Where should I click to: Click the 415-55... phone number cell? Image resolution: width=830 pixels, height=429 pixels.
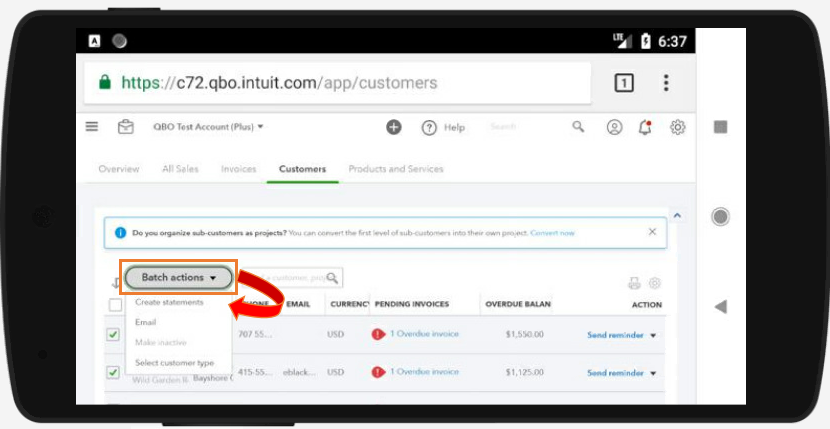point(255,373)
